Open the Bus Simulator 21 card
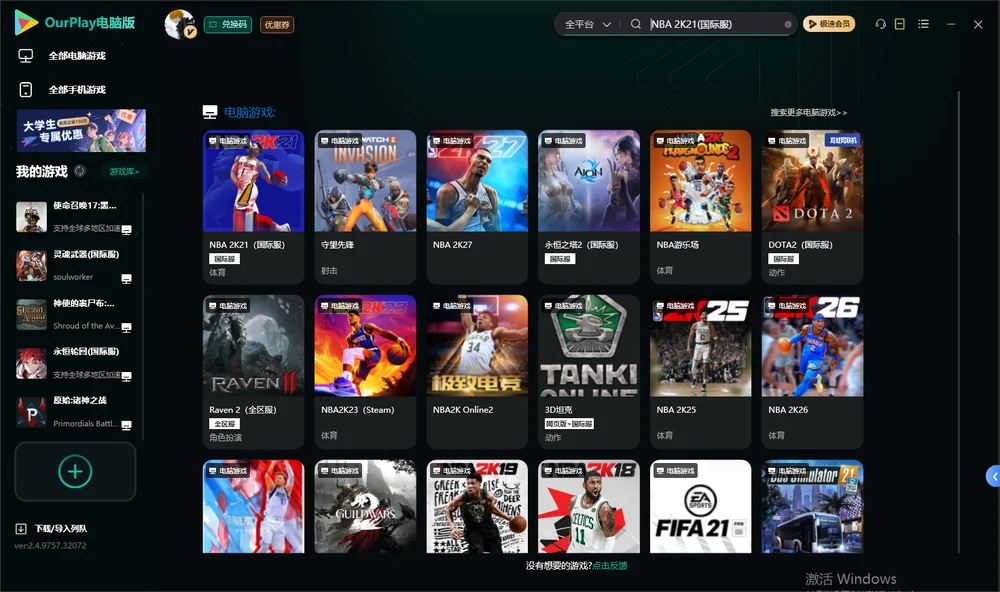Screen dimensions: 1000x592 pyautogui.click(x=812, y=507)
